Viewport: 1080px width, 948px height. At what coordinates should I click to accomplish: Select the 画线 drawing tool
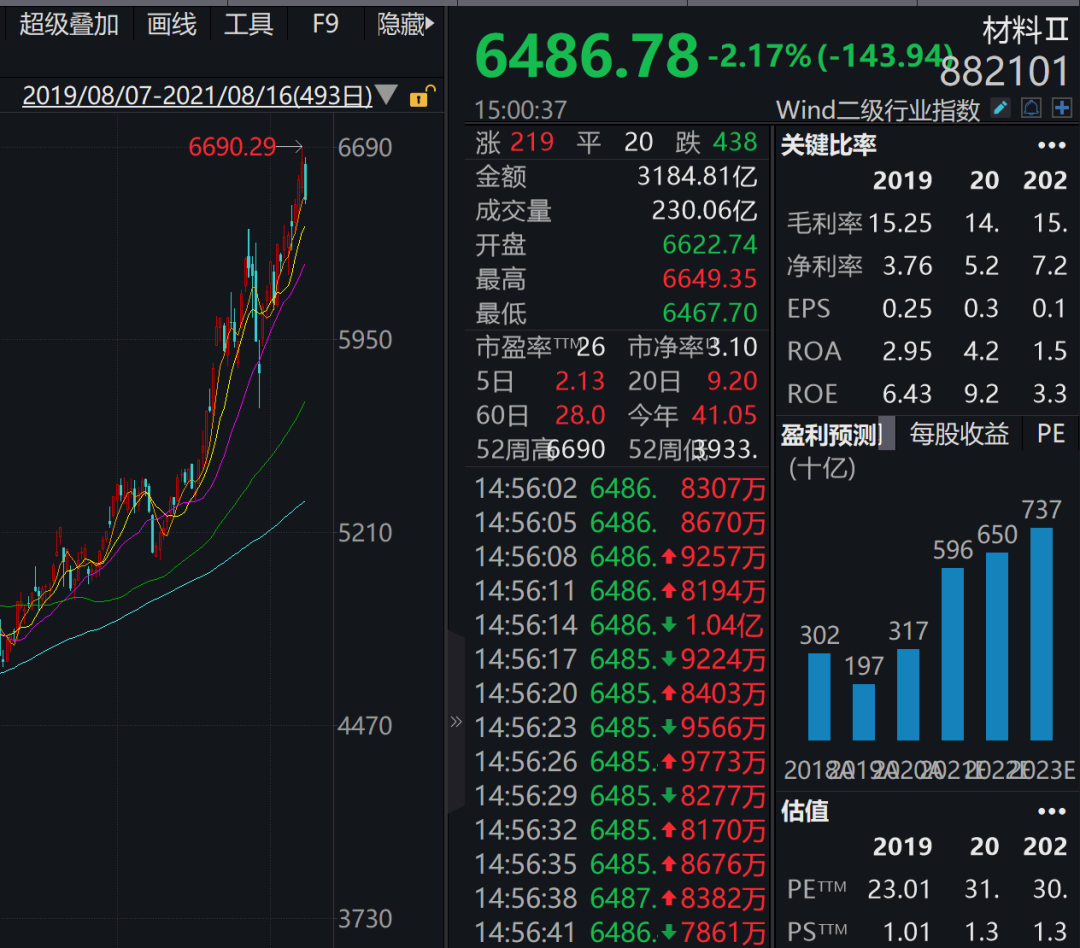(172, 24)
